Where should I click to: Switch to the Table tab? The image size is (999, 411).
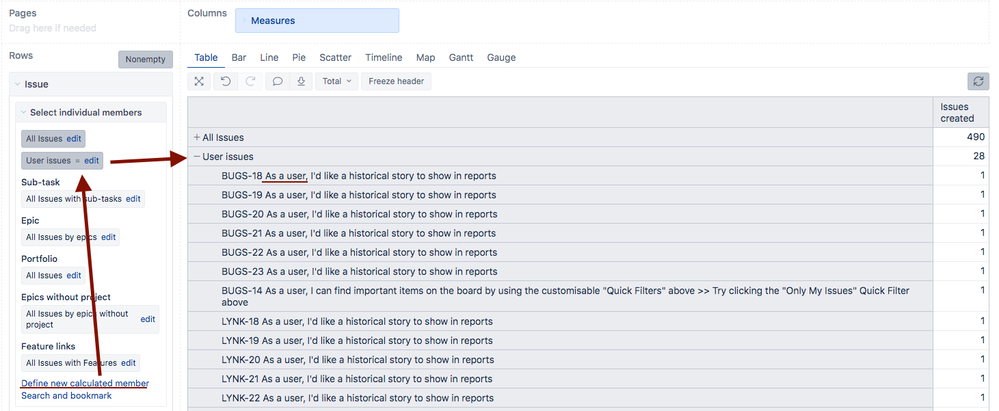pyautogui.click(x=206, y=57)
